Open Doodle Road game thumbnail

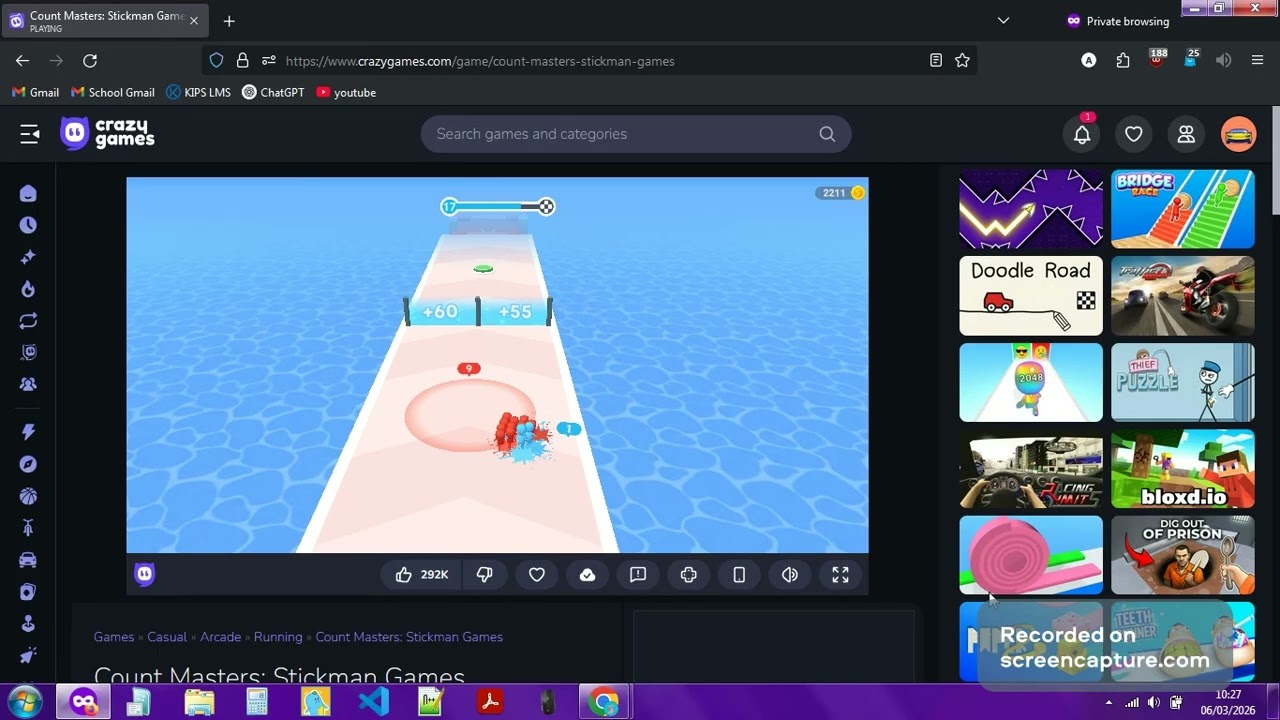(1031, 296)
